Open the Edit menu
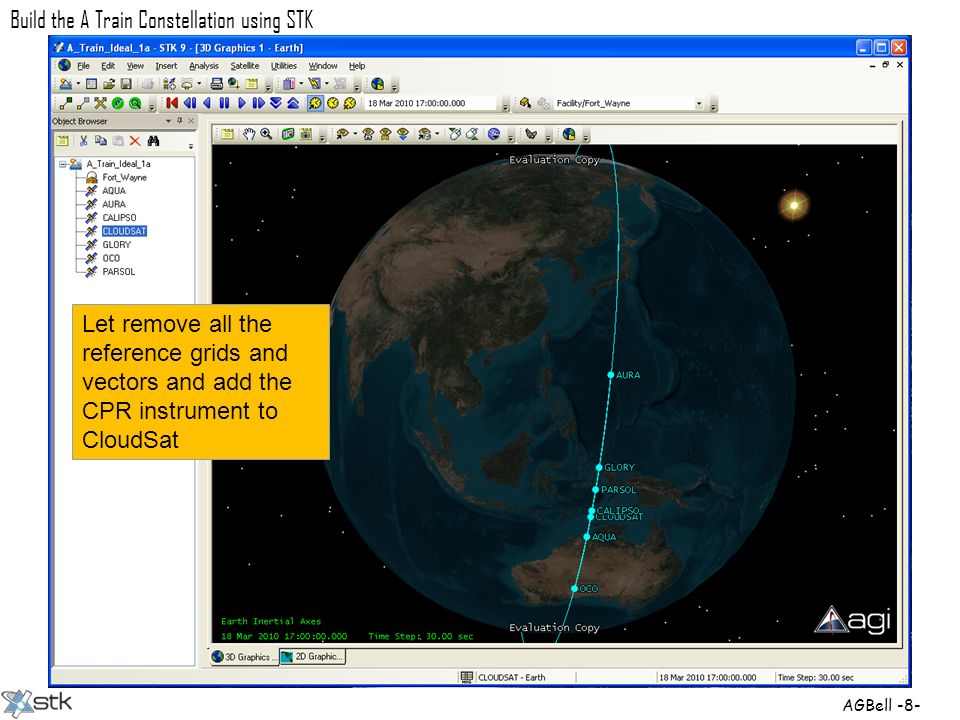 [108, 66]
